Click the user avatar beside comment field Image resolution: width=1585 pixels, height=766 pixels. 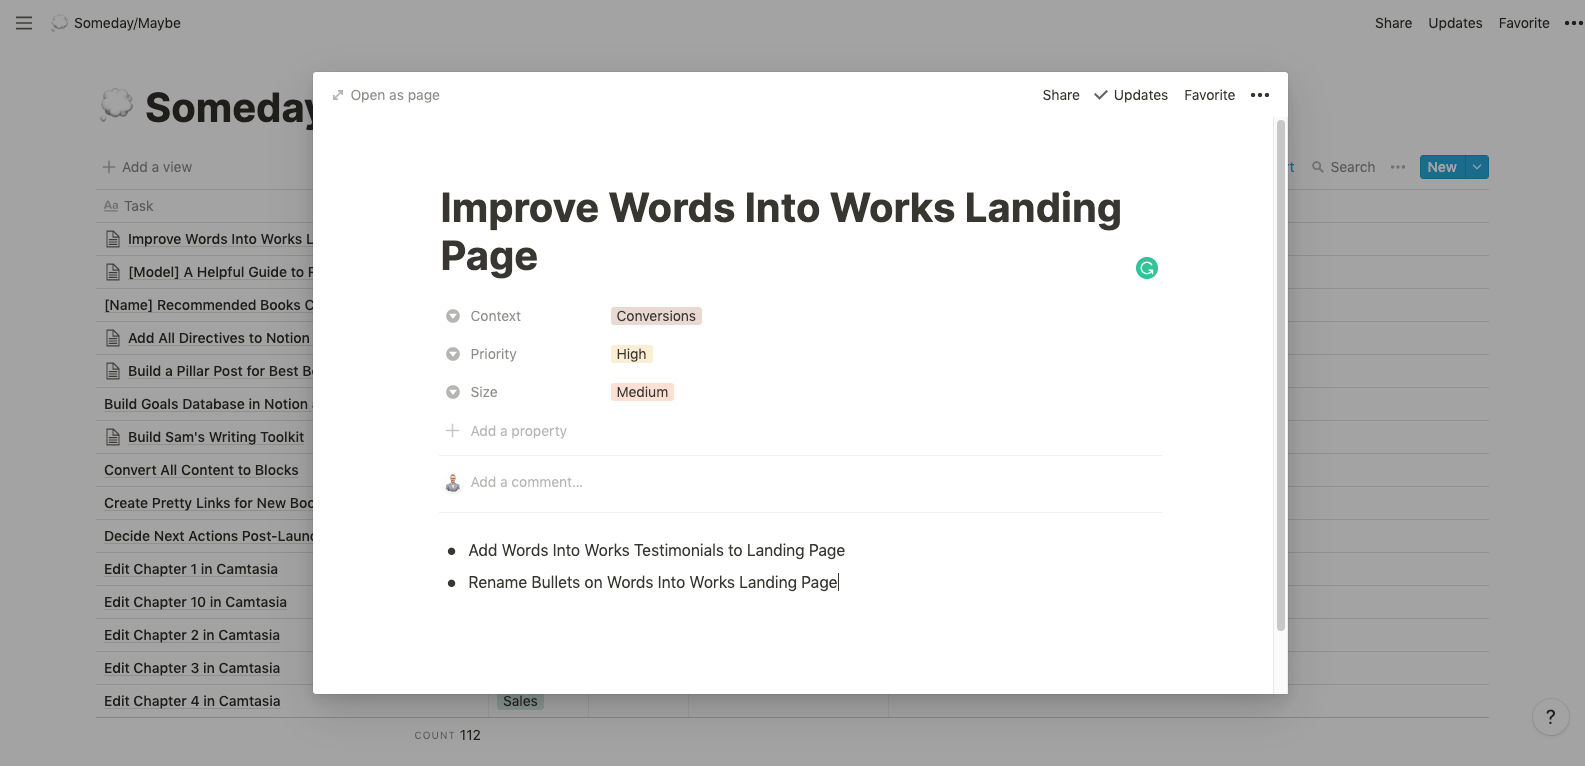click(x=453, y=483)
